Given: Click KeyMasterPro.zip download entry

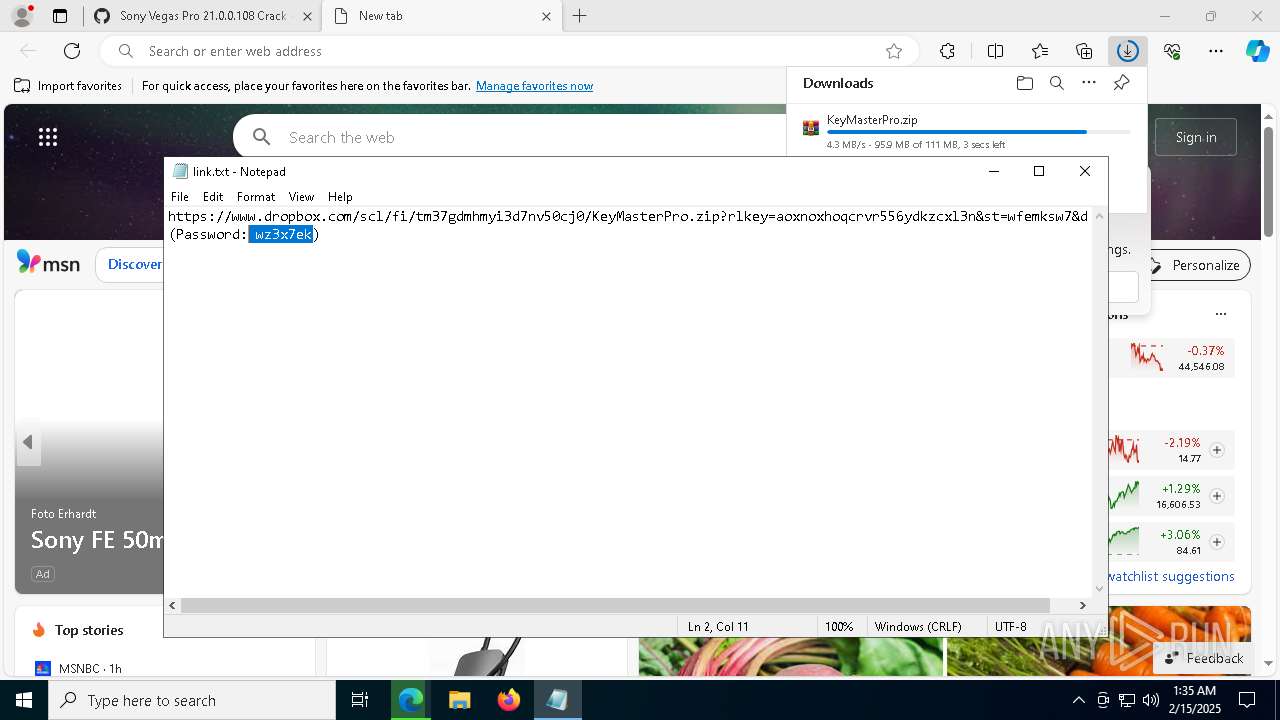Looking at the screenshot, I should click(966, 131).
